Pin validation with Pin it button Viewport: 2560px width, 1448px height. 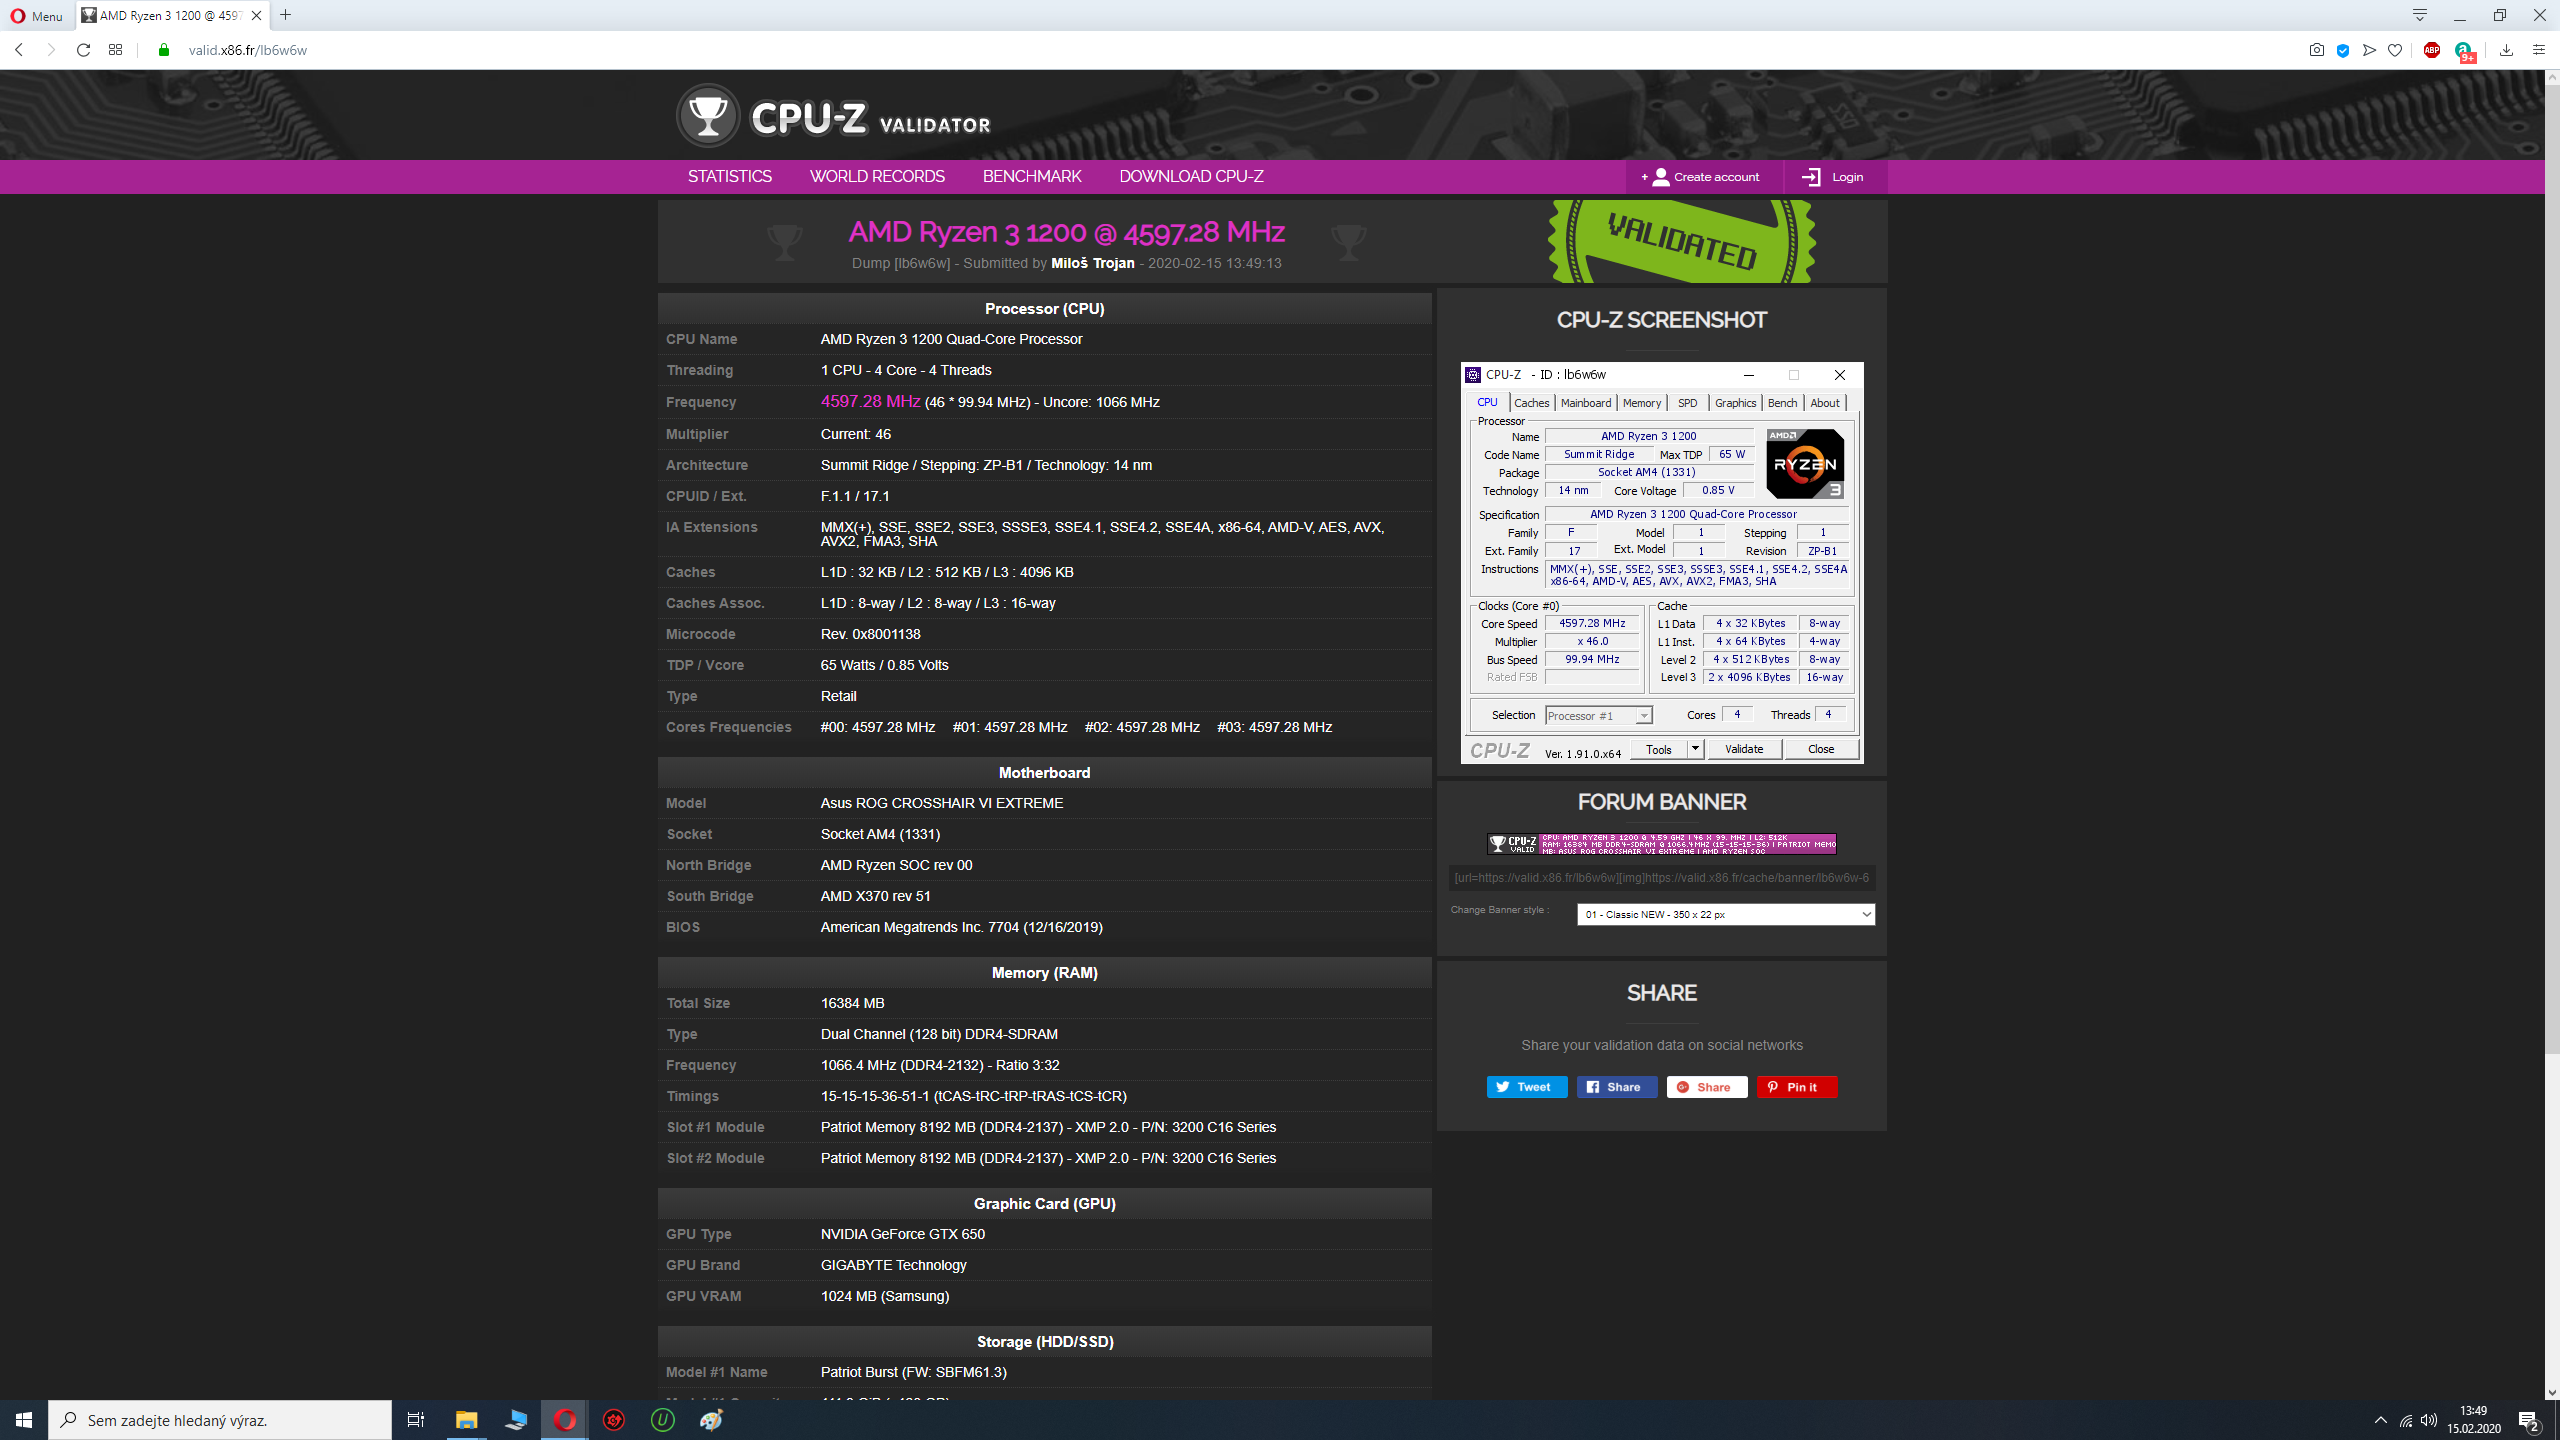(1797, 1087)
